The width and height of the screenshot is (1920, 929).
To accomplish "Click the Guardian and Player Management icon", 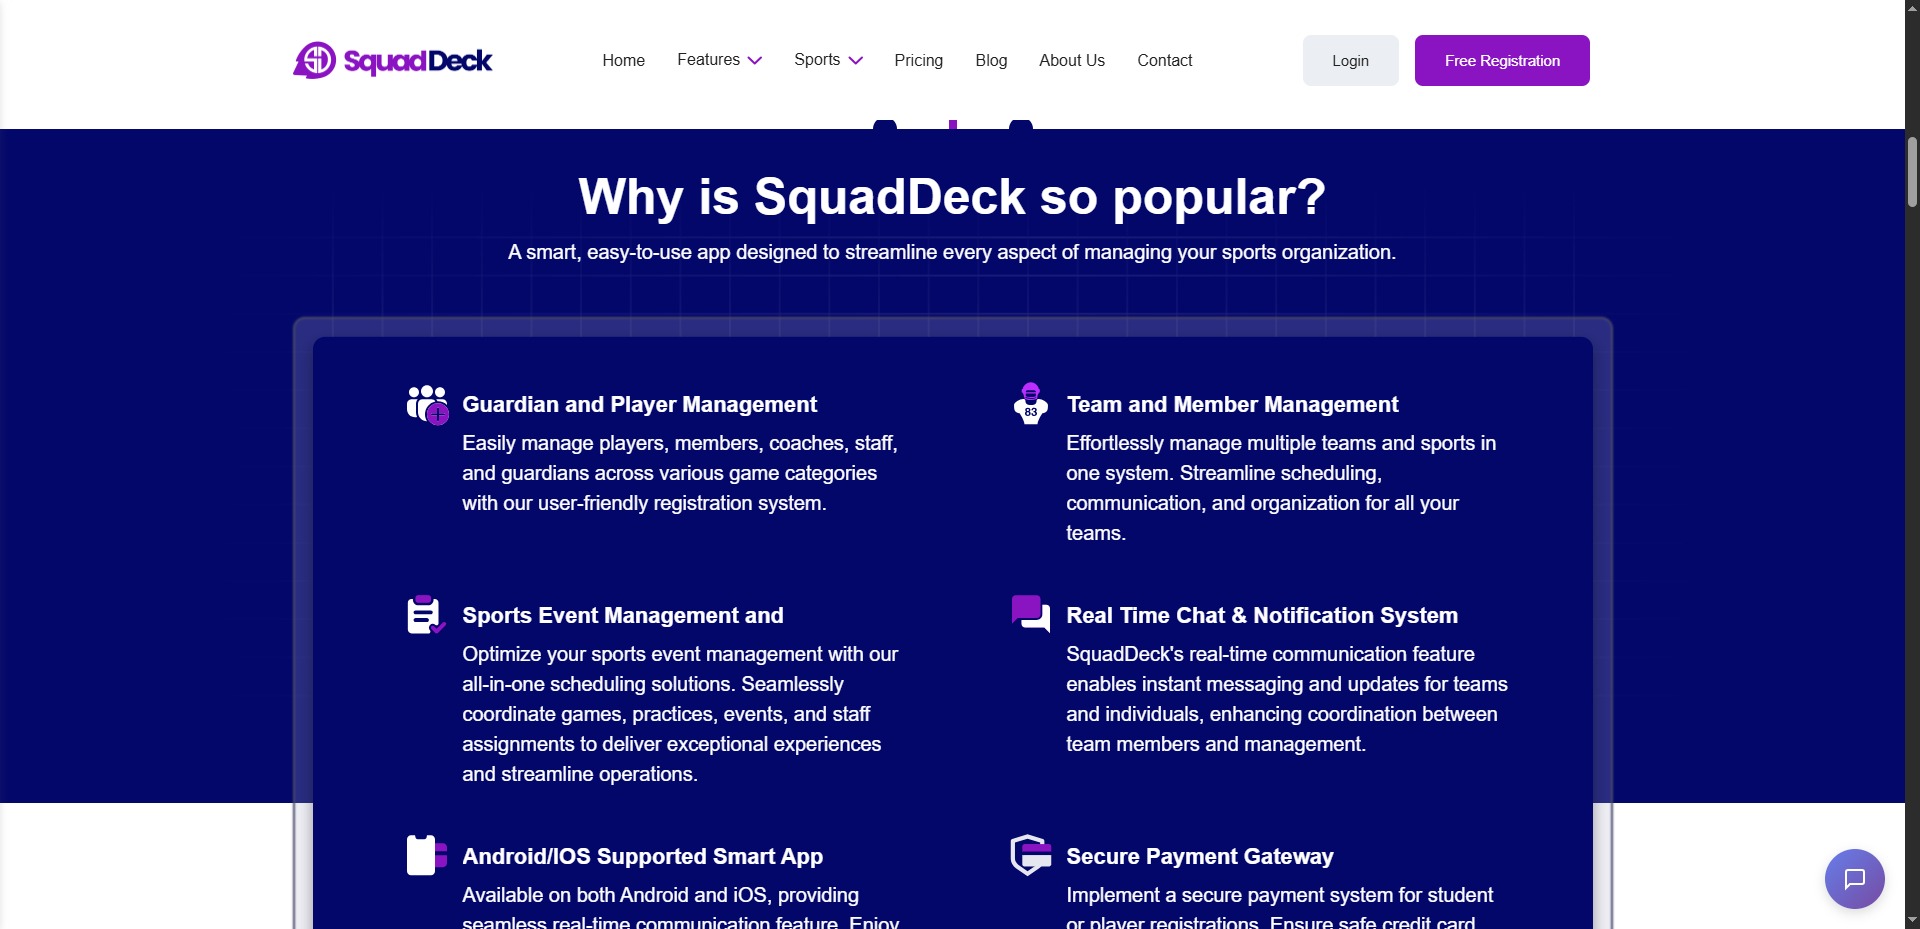I will pos(427,405).
